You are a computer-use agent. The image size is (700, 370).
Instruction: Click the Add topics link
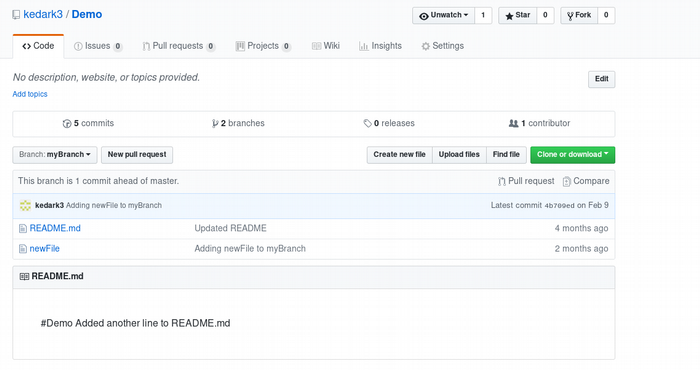point(30,94)
